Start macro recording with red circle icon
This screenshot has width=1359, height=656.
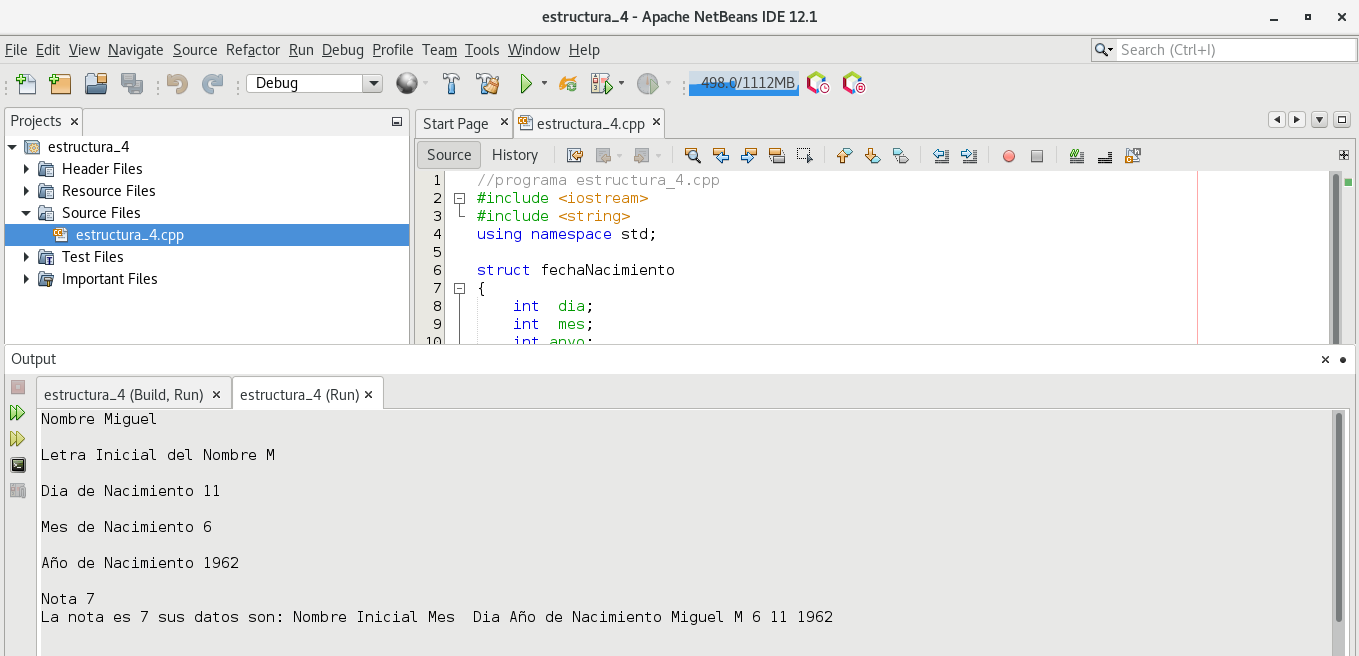click(x=1008, y=156)
